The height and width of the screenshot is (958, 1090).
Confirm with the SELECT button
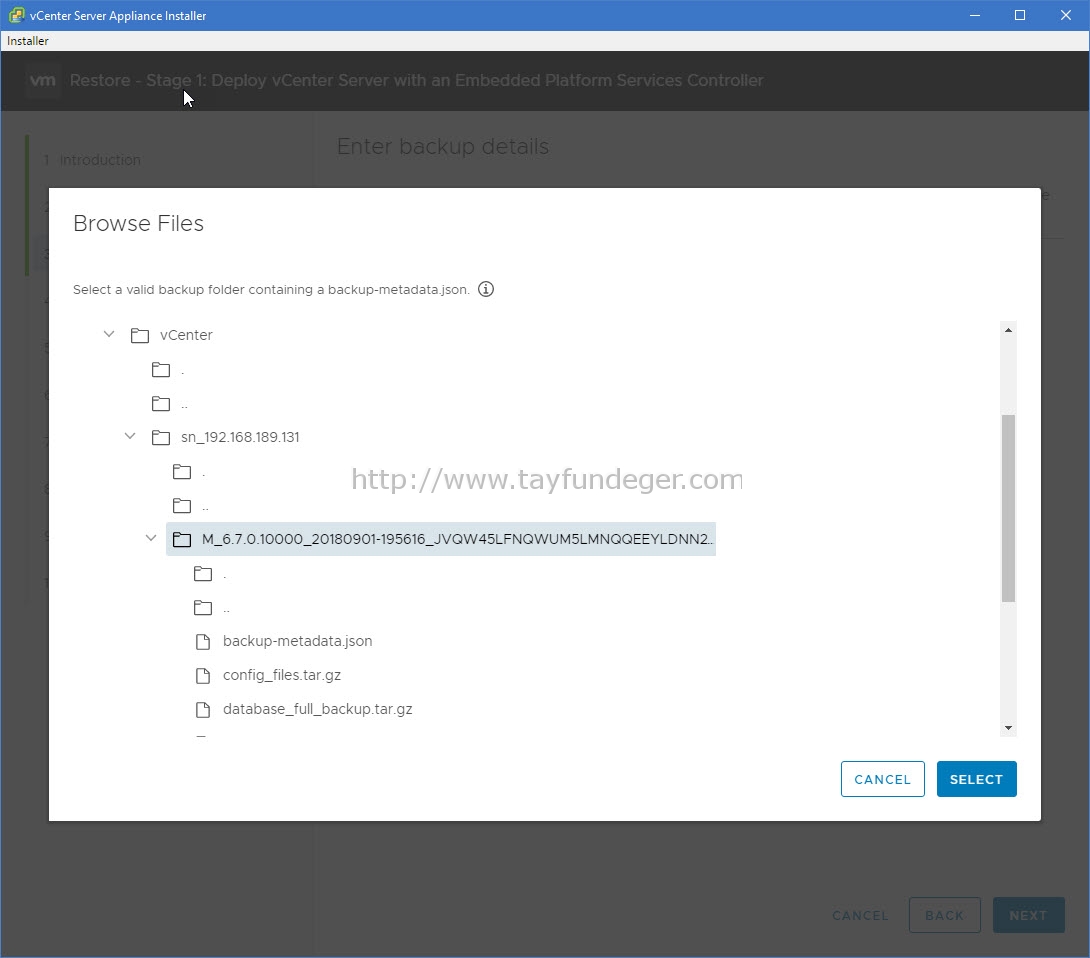click(977, 779)
